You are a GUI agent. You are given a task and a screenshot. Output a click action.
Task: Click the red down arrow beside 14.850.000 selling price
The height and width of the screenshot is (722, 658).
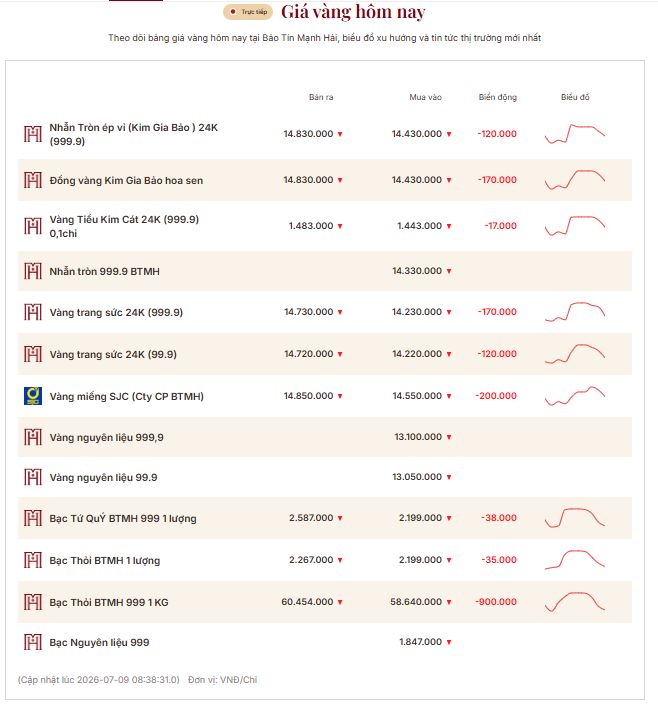340,396
